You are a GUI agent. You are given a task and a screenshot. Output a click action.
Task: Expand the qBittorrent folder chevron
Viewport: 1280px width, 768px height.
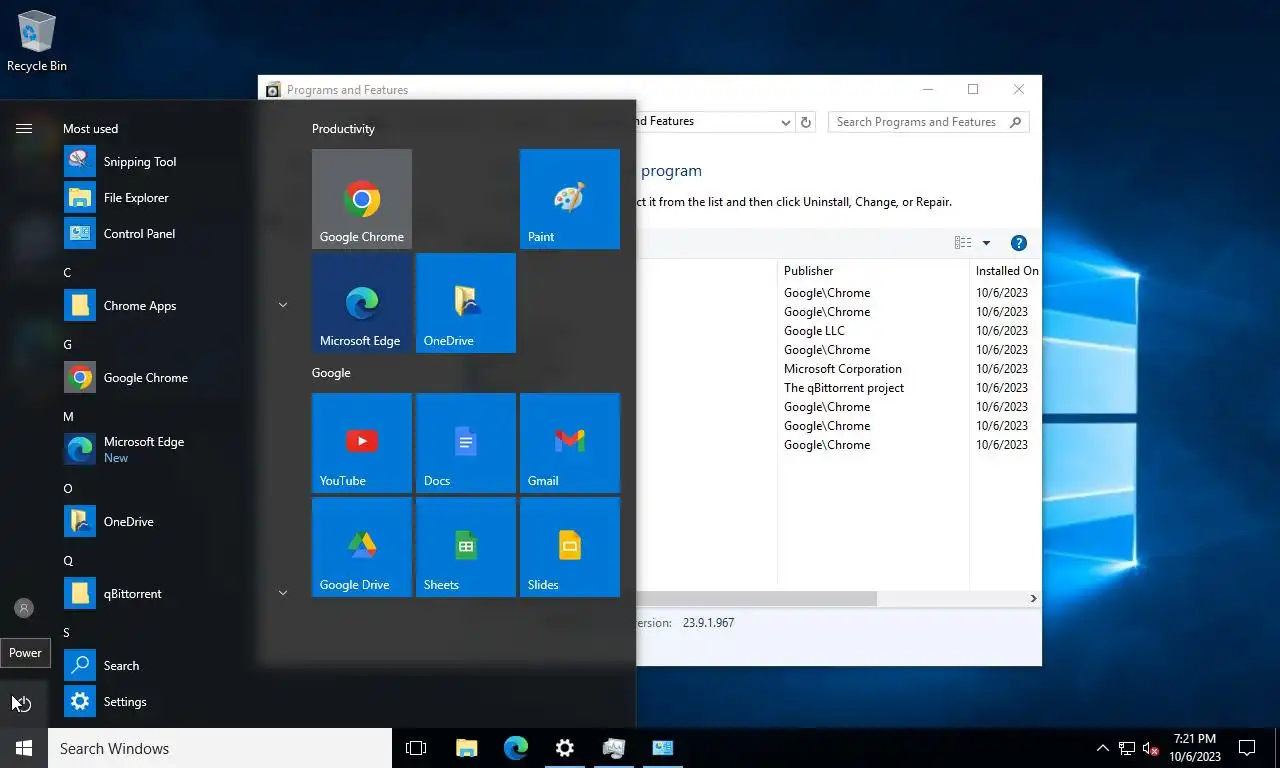point(283,593)
